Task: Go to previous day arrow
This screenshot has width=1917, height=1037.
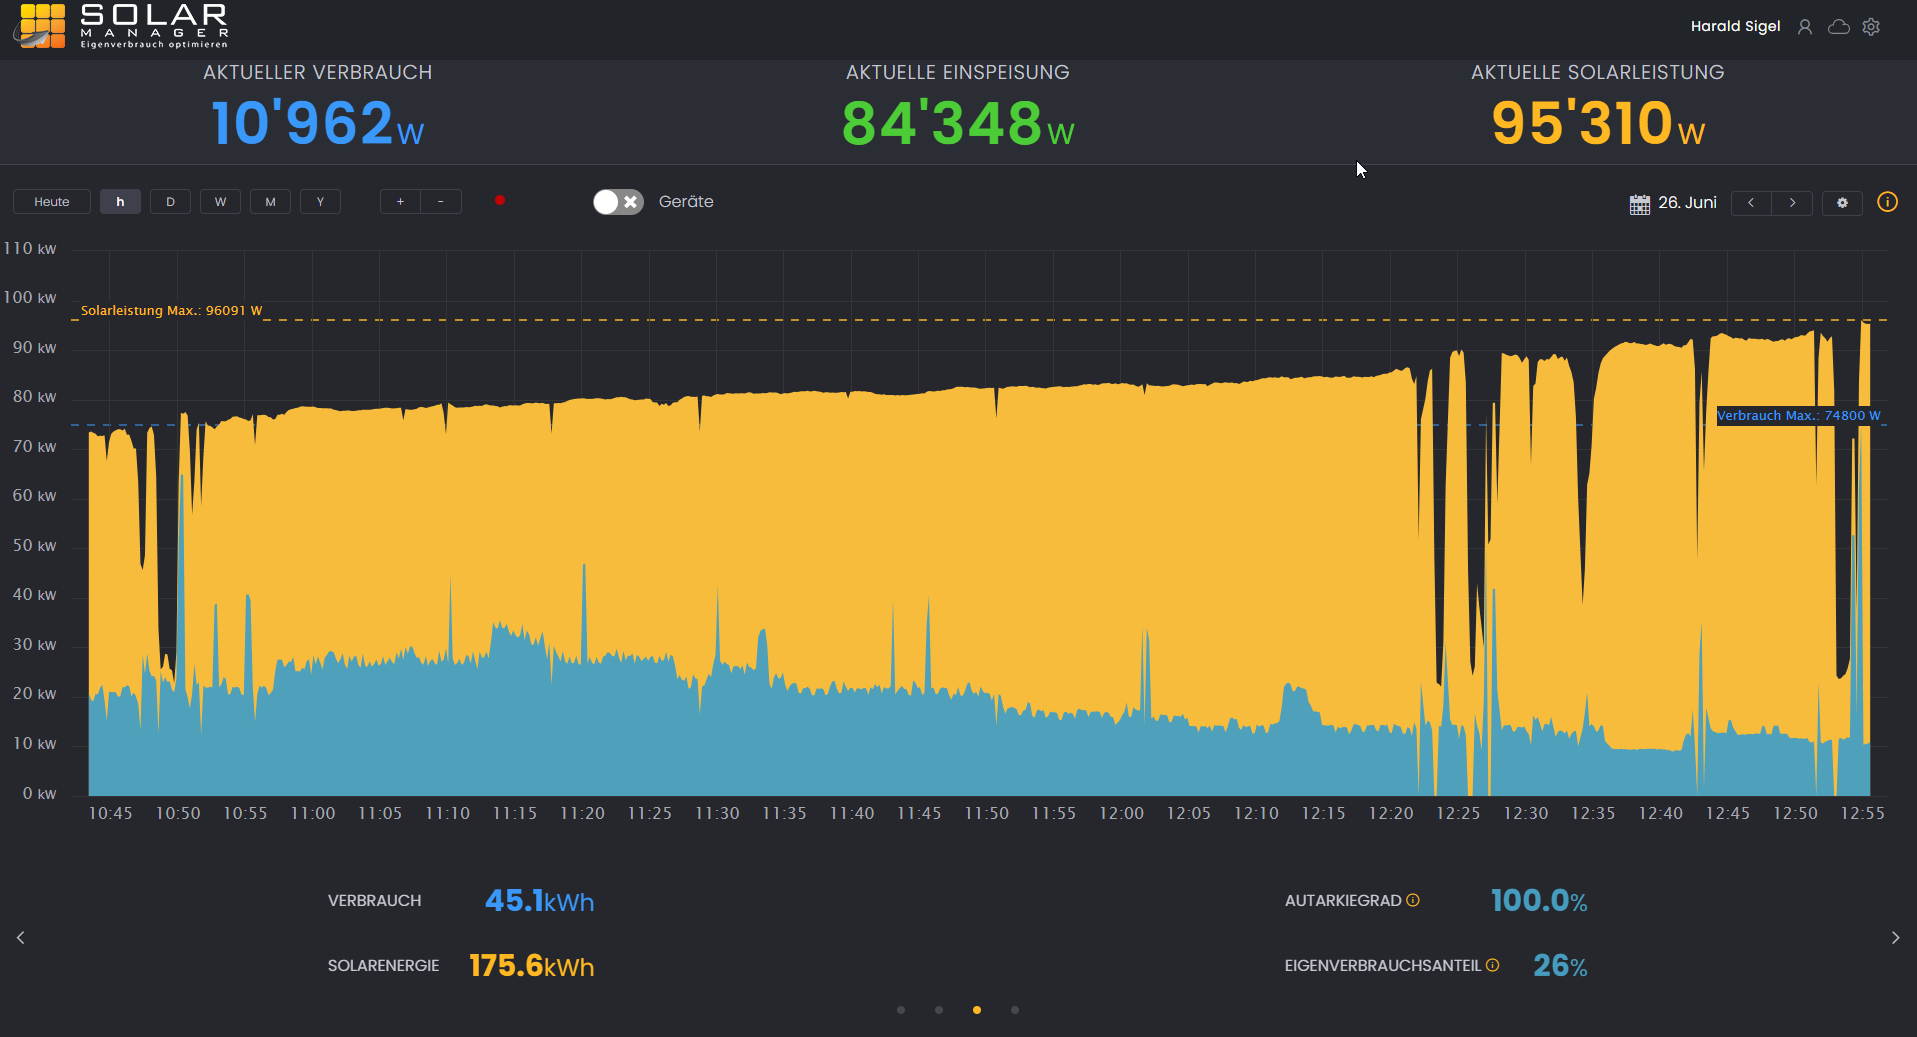Action: point(1751,203)
